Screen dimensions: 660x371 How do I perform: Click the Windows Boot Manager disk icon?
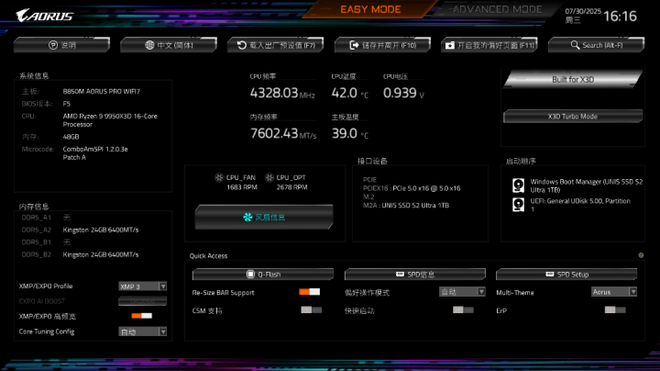(x=518, y=185)
